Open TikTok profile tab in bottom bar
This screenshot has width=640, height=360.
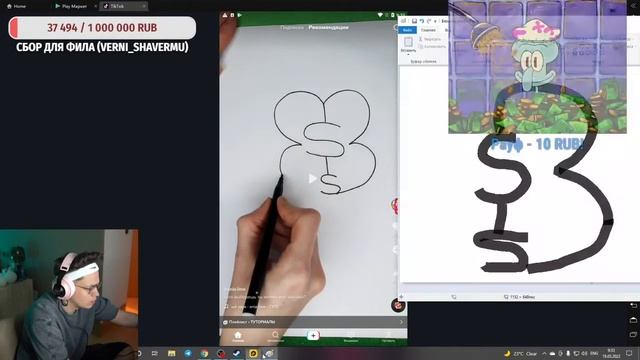click(388, 337)
